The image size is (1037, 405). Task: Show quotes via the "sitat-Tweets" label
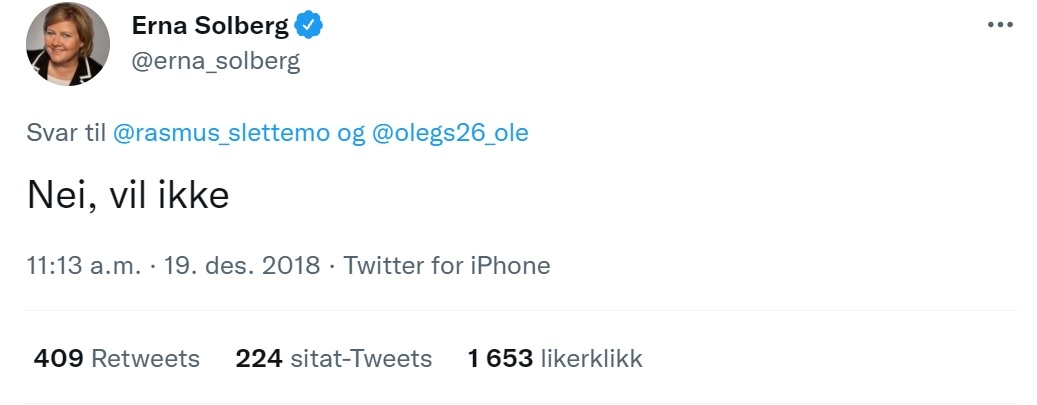pyautogui.click(x=360, y=358)
